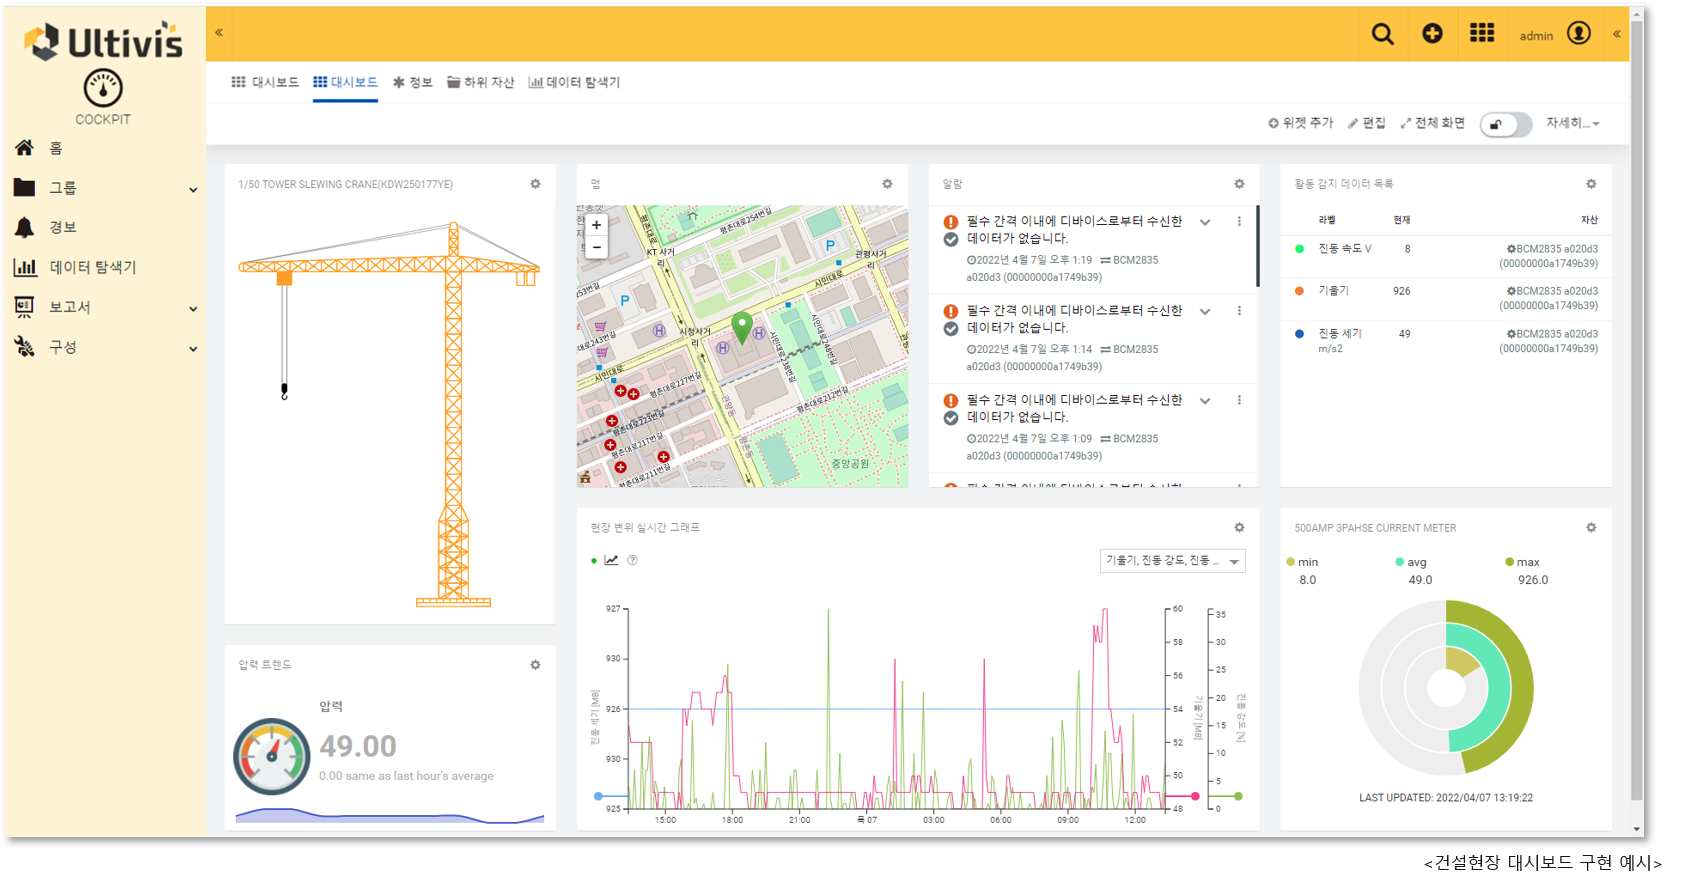Enter 전체 화면 mode
The image size is (1703, 883).
pyautogui.click(x=1432, y=123)
